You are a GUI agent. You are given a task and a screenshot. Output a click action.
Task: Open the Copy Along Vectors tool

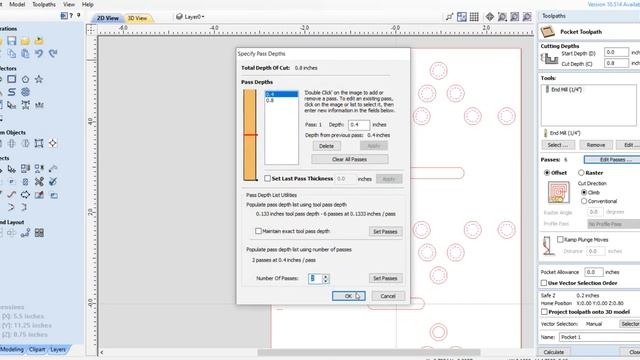(25, 233)
